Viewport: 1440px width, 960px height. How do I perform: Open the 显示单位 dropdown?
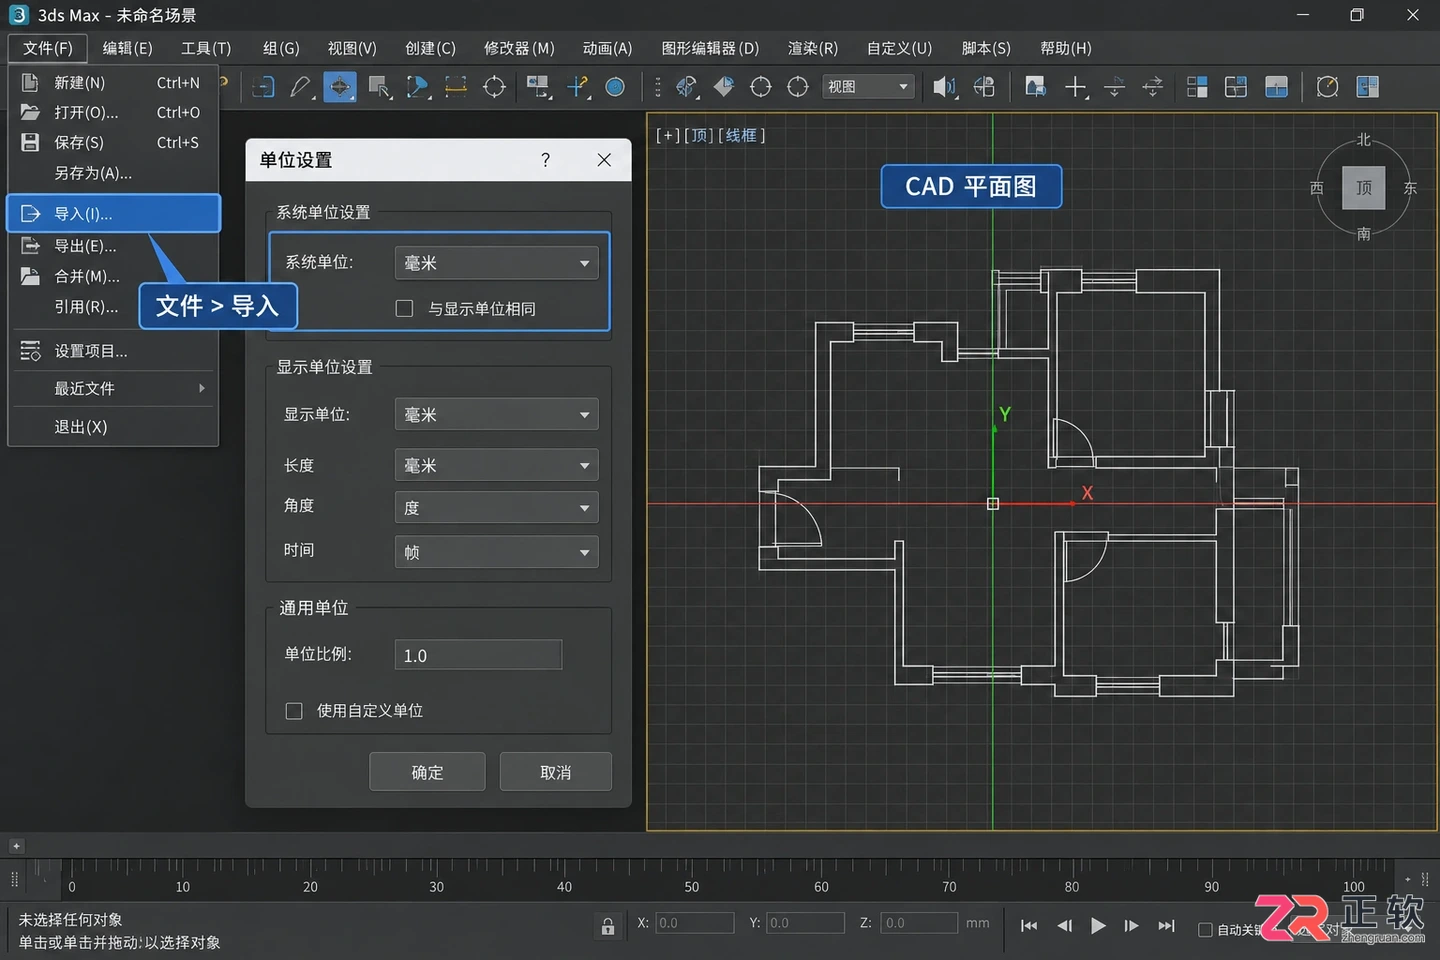(x=497, y=414)
